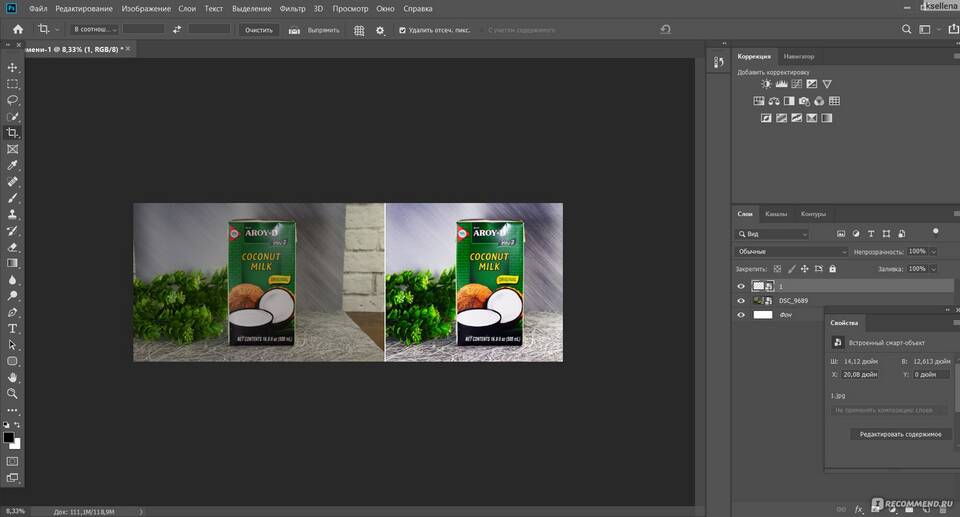Add Levels adjustment
This screenshot has height=517, width=960.
781,84
